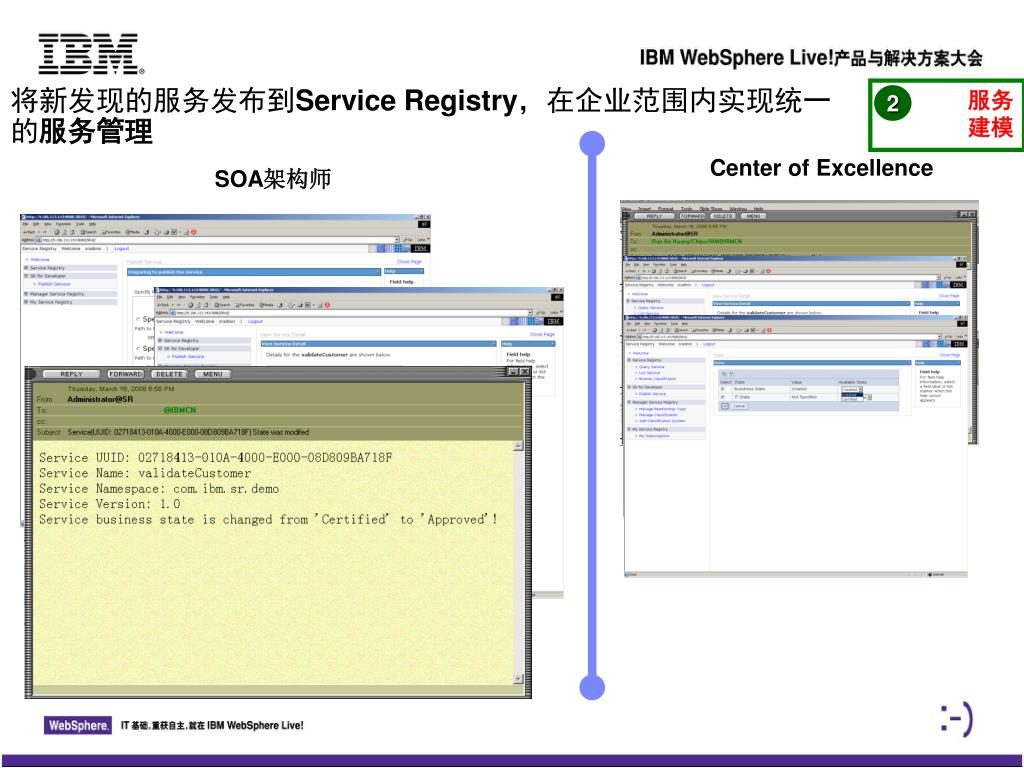Click the 'Service Name: validateCustomer' line
This screenshot has width=1024, height=768.
[145, 473]
